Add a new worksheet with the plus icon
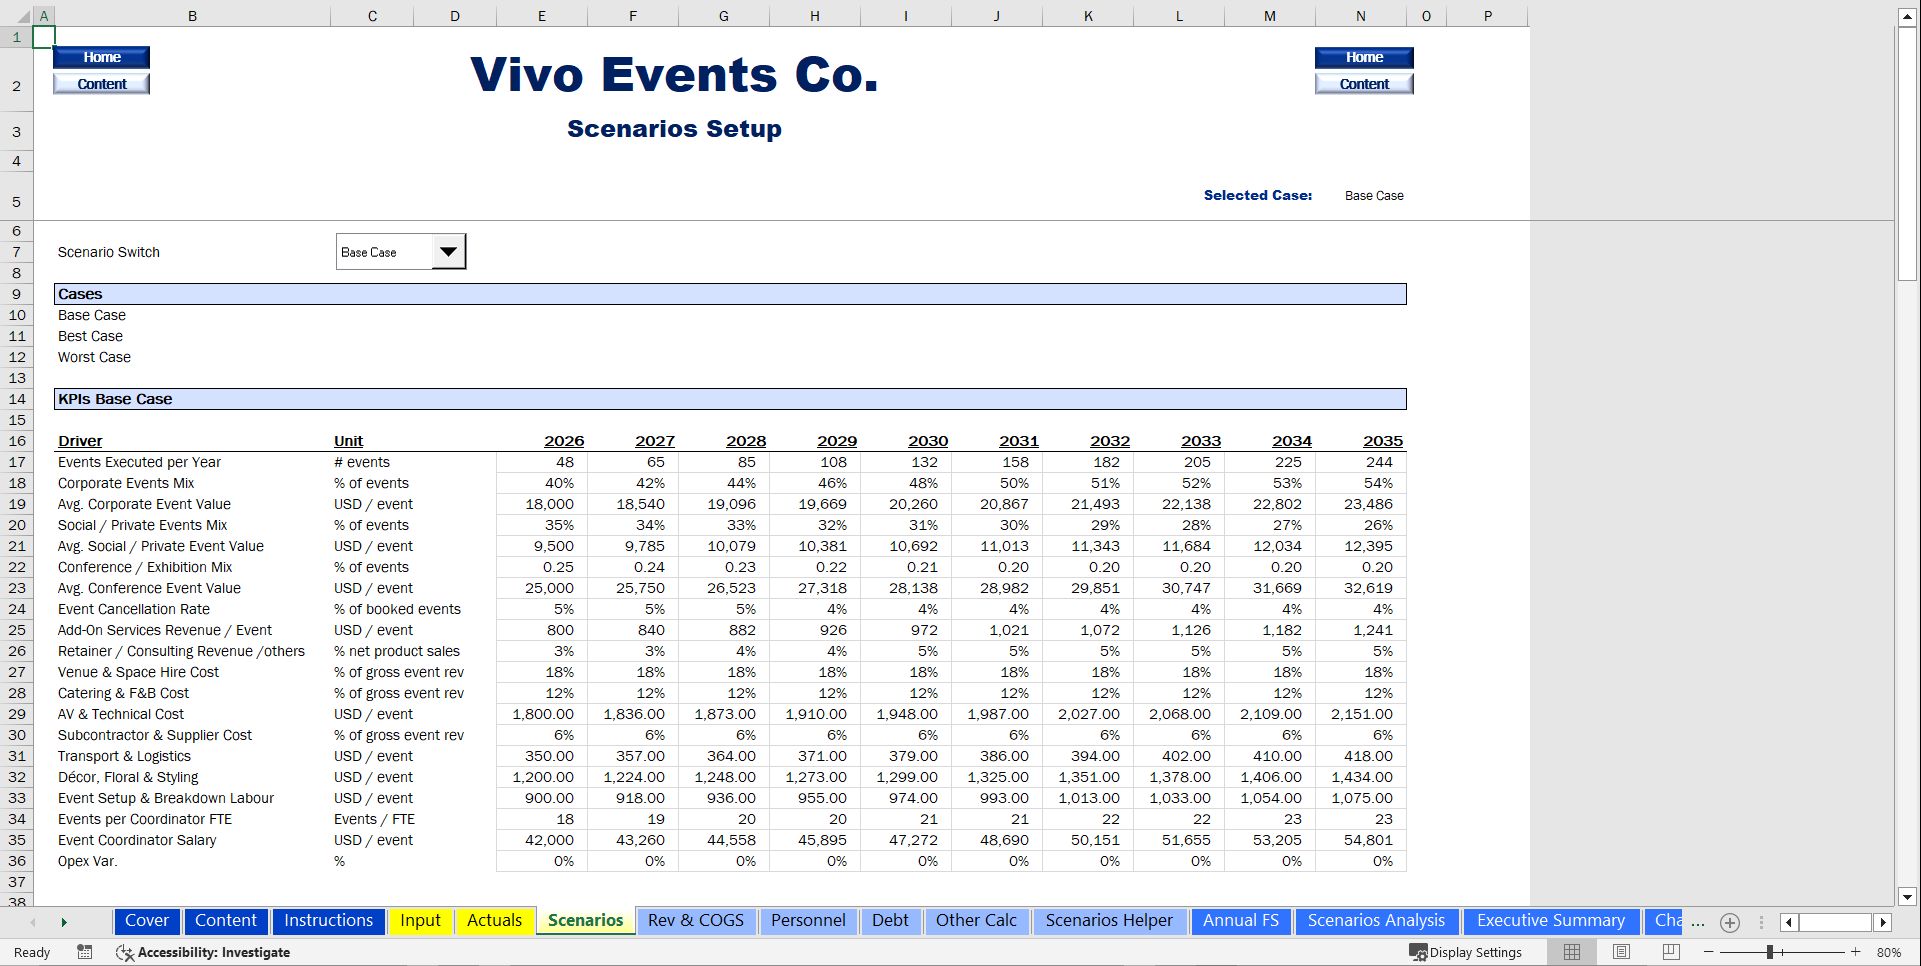This screenshot has width=1921, height=966. [x=1730, y=922]
